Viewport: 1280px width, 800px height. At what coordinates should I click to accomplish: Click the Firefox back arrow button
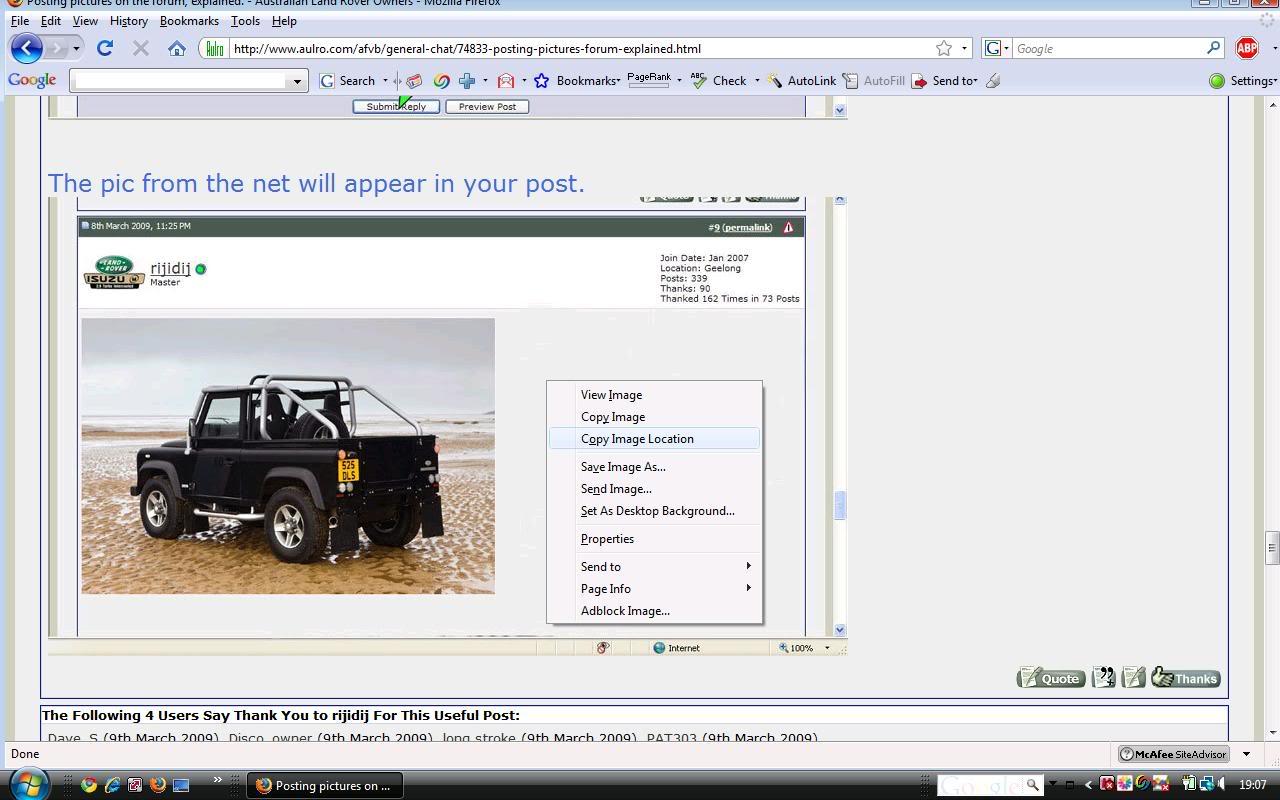(x=27, y=48)
